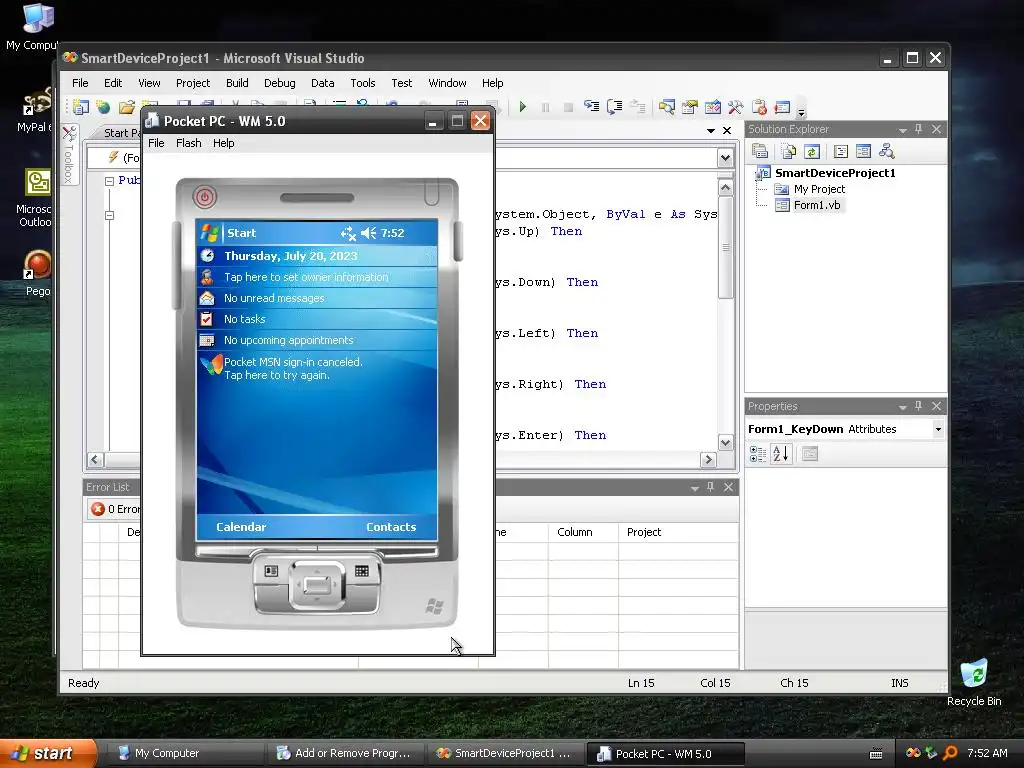The image size is (1024, 768).
Task: Click the code editor vertical scrollbar thumb
Action: pyautogui.click(x=726, y=248)
